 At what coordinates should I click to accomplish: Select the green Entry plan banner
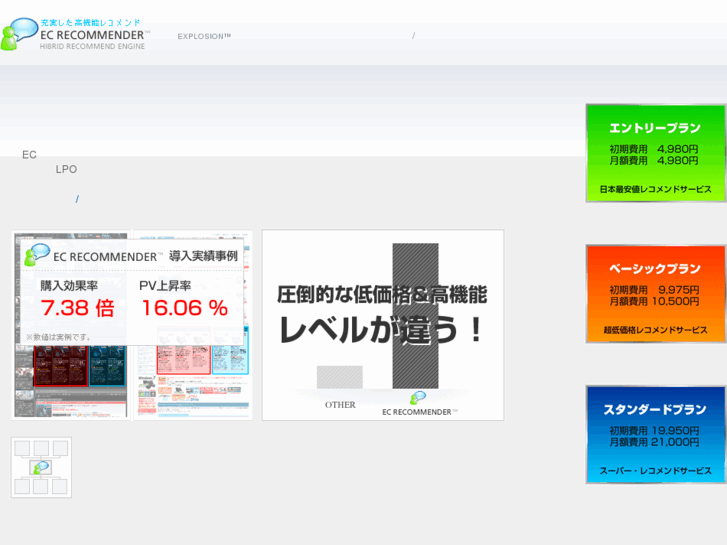click(x=656, y=153)
